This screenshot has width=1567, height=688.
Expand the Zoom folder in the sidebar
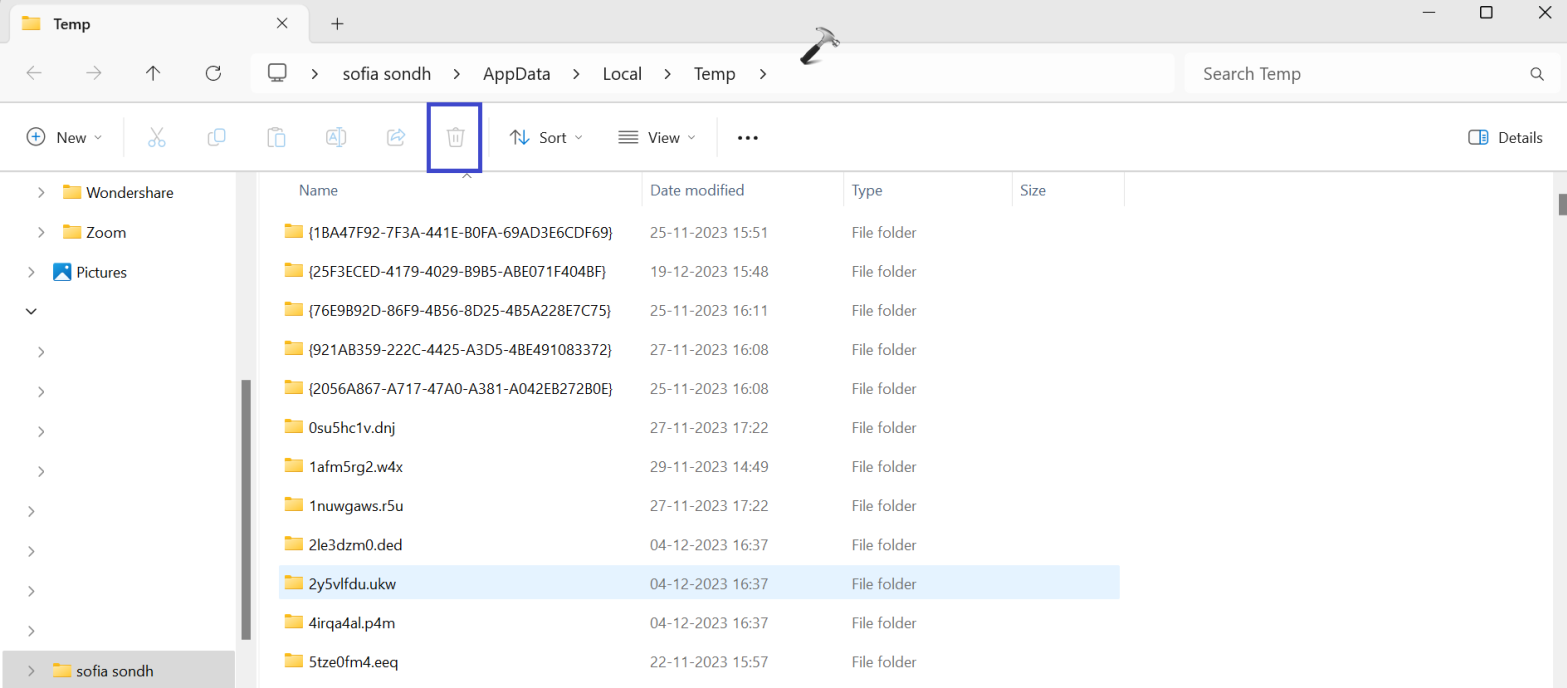point(40,231)
